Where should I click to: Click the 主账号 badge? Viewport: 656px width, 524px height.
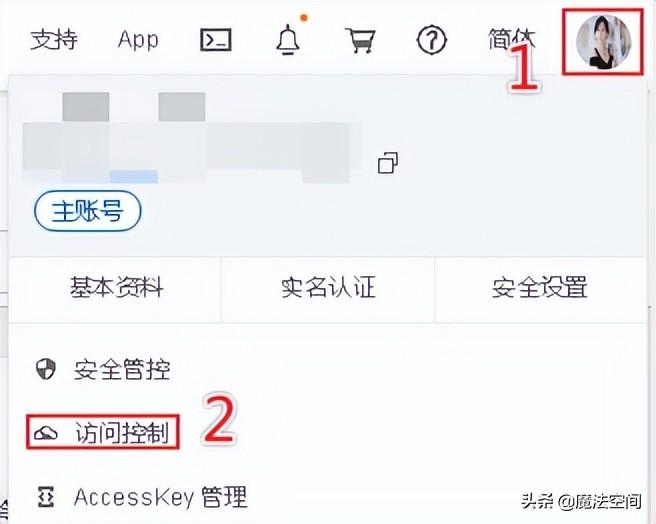tap(87, 211)
